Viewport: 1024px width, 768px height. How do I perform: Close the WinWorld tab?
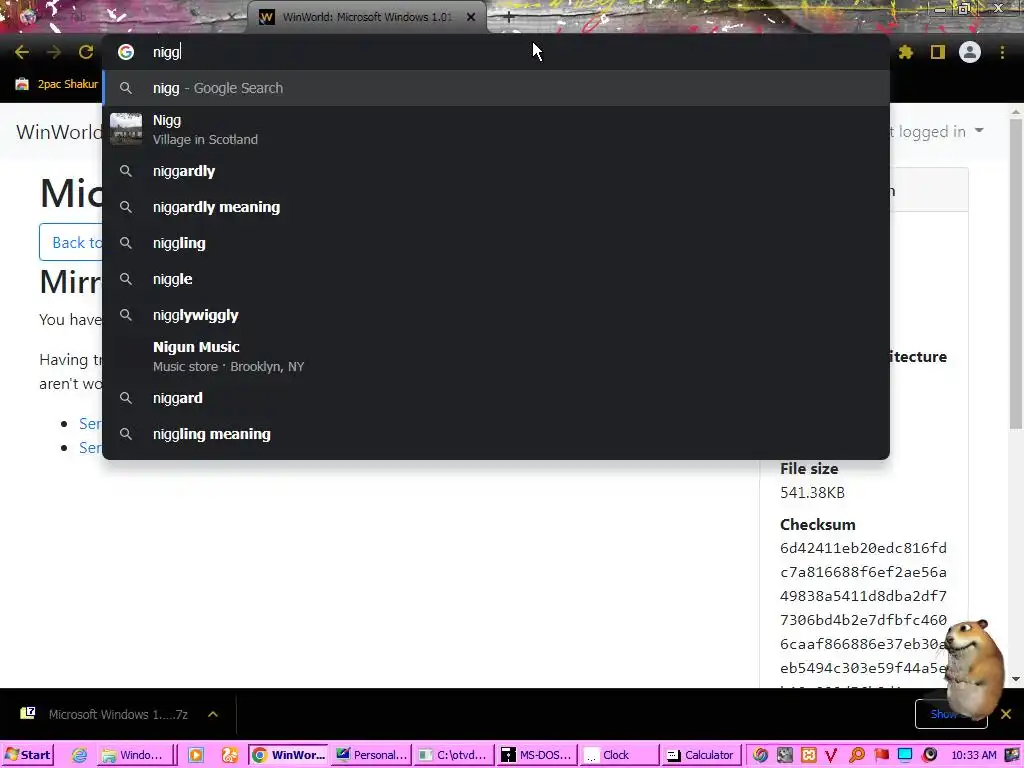click(x=471, y=17)
